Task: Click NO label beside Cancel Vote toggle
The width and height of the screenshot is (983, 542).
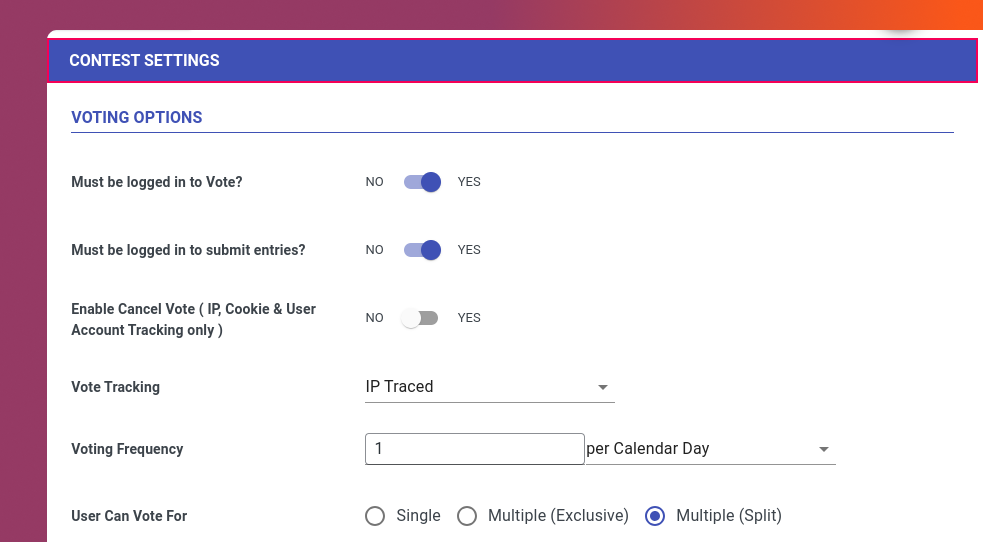Action: (374, 318)
